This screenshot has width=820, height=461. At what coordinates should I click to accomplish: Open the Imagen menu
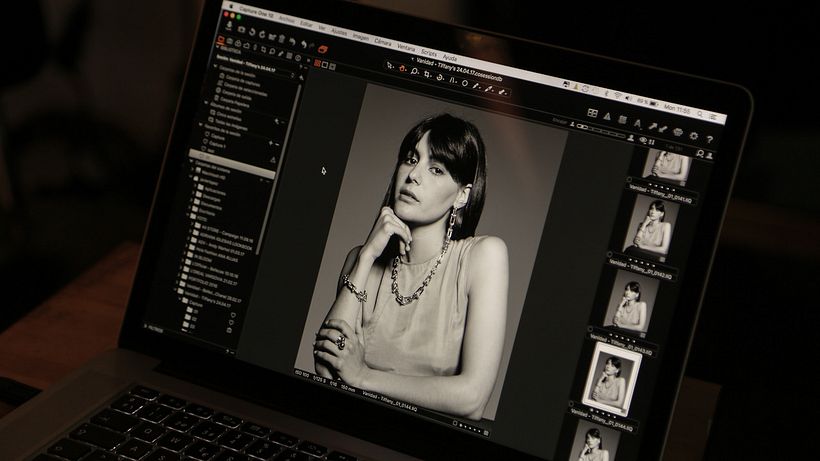361,37
